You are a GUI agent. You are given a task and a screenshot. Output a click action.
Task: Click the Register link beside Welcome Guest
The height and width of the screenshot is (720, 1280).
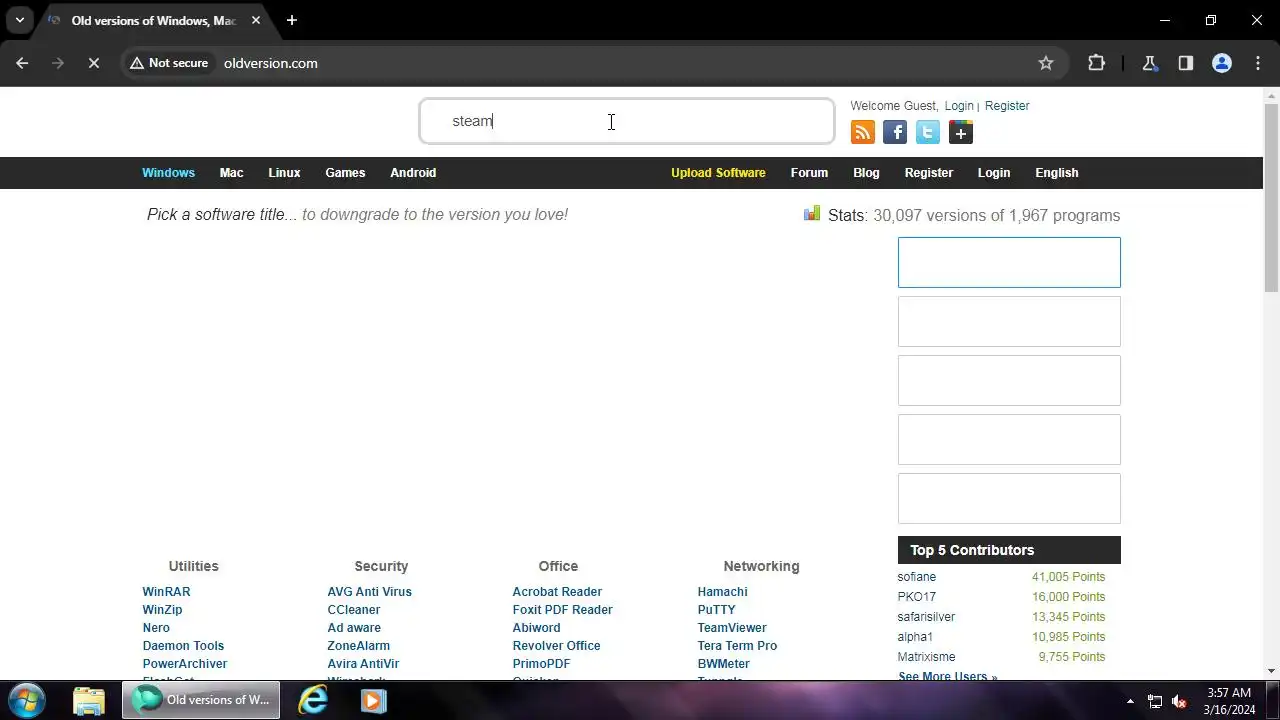pyautogui.click(x=1007, y=106)
